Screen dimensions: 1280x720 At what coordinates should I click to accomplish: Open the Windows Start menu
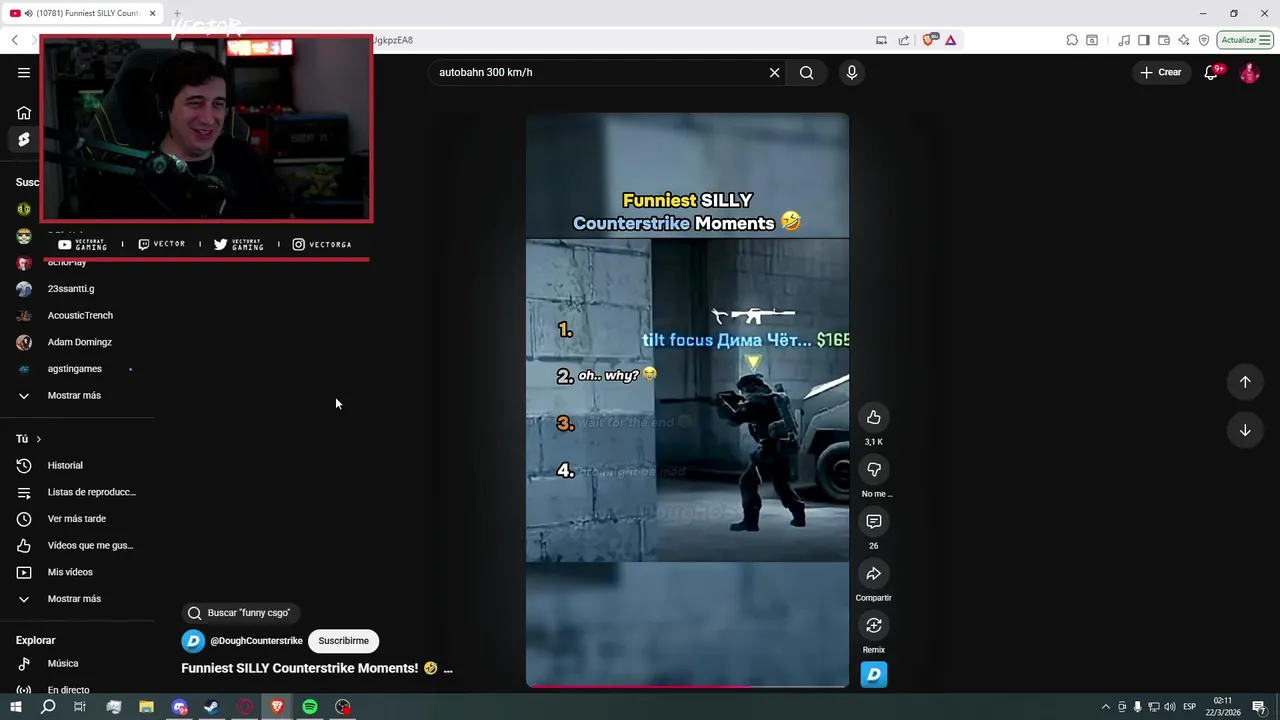[x=15, y=707]
